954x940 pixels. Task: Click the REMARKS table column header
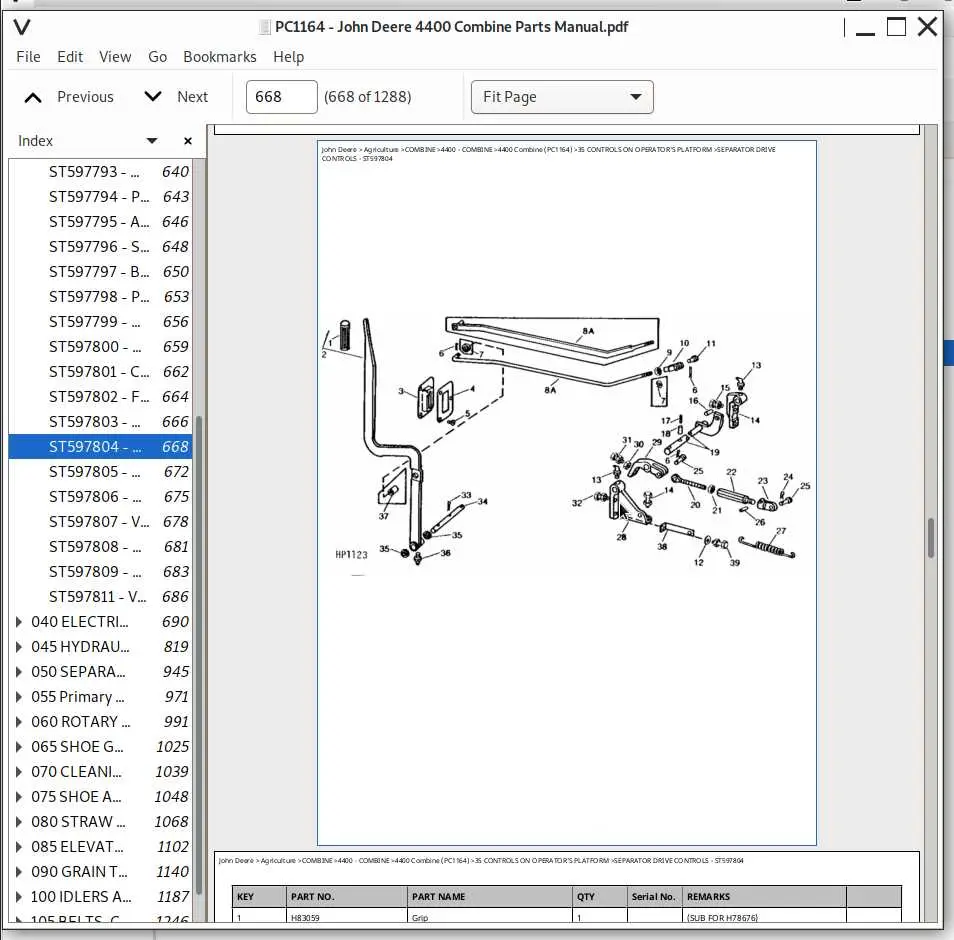[764, 896]
